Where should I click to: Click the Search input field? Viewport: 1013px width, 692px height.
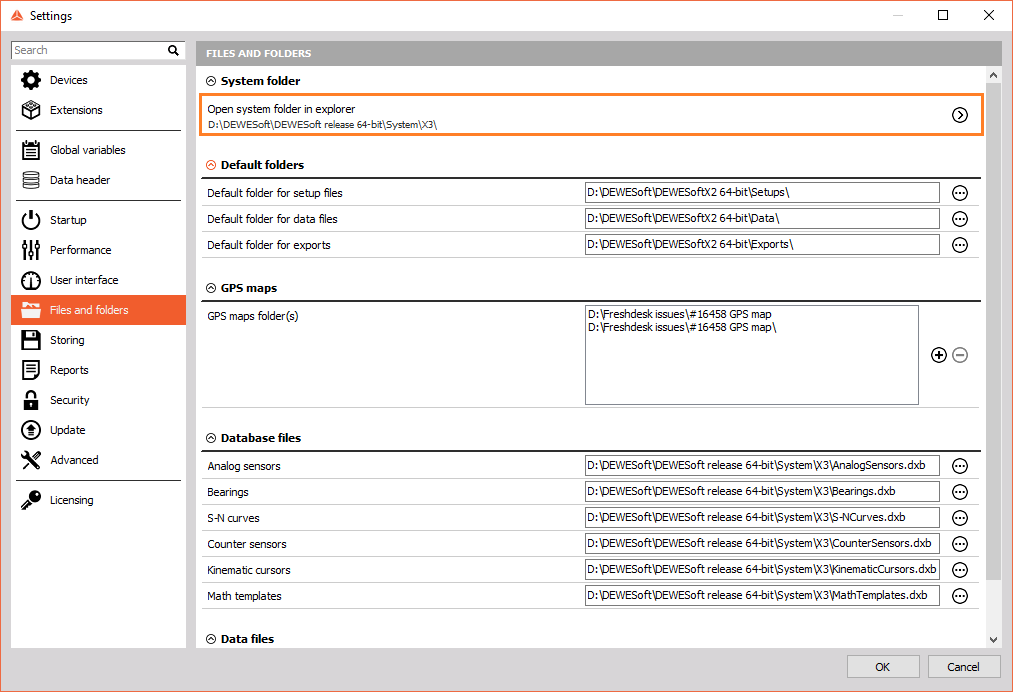coord(89,50)
